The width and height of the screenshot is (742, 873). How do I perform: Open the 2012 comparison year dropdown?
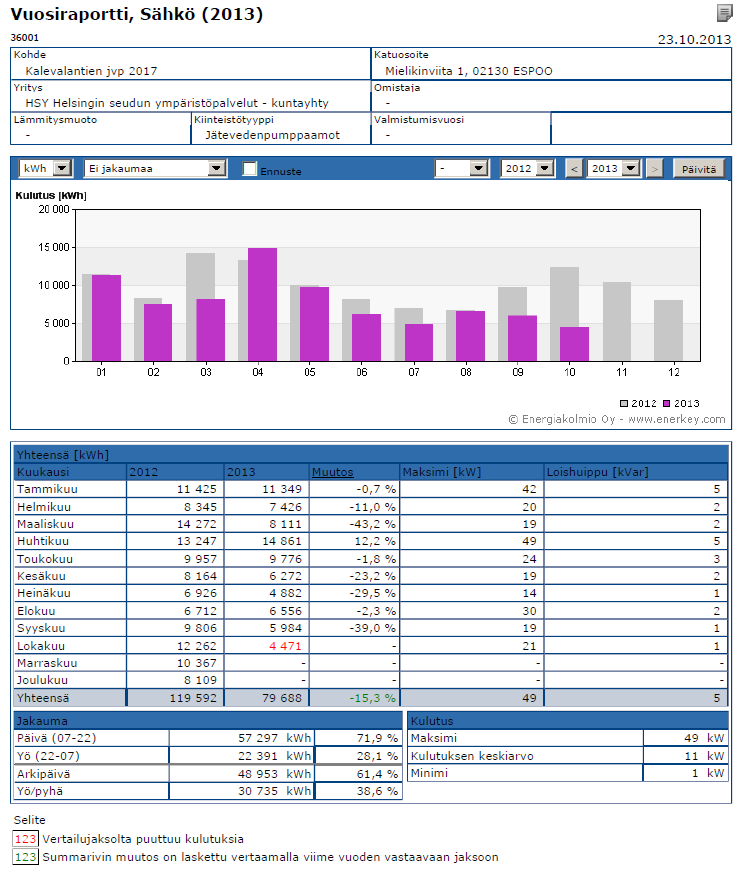click(528, 168)
